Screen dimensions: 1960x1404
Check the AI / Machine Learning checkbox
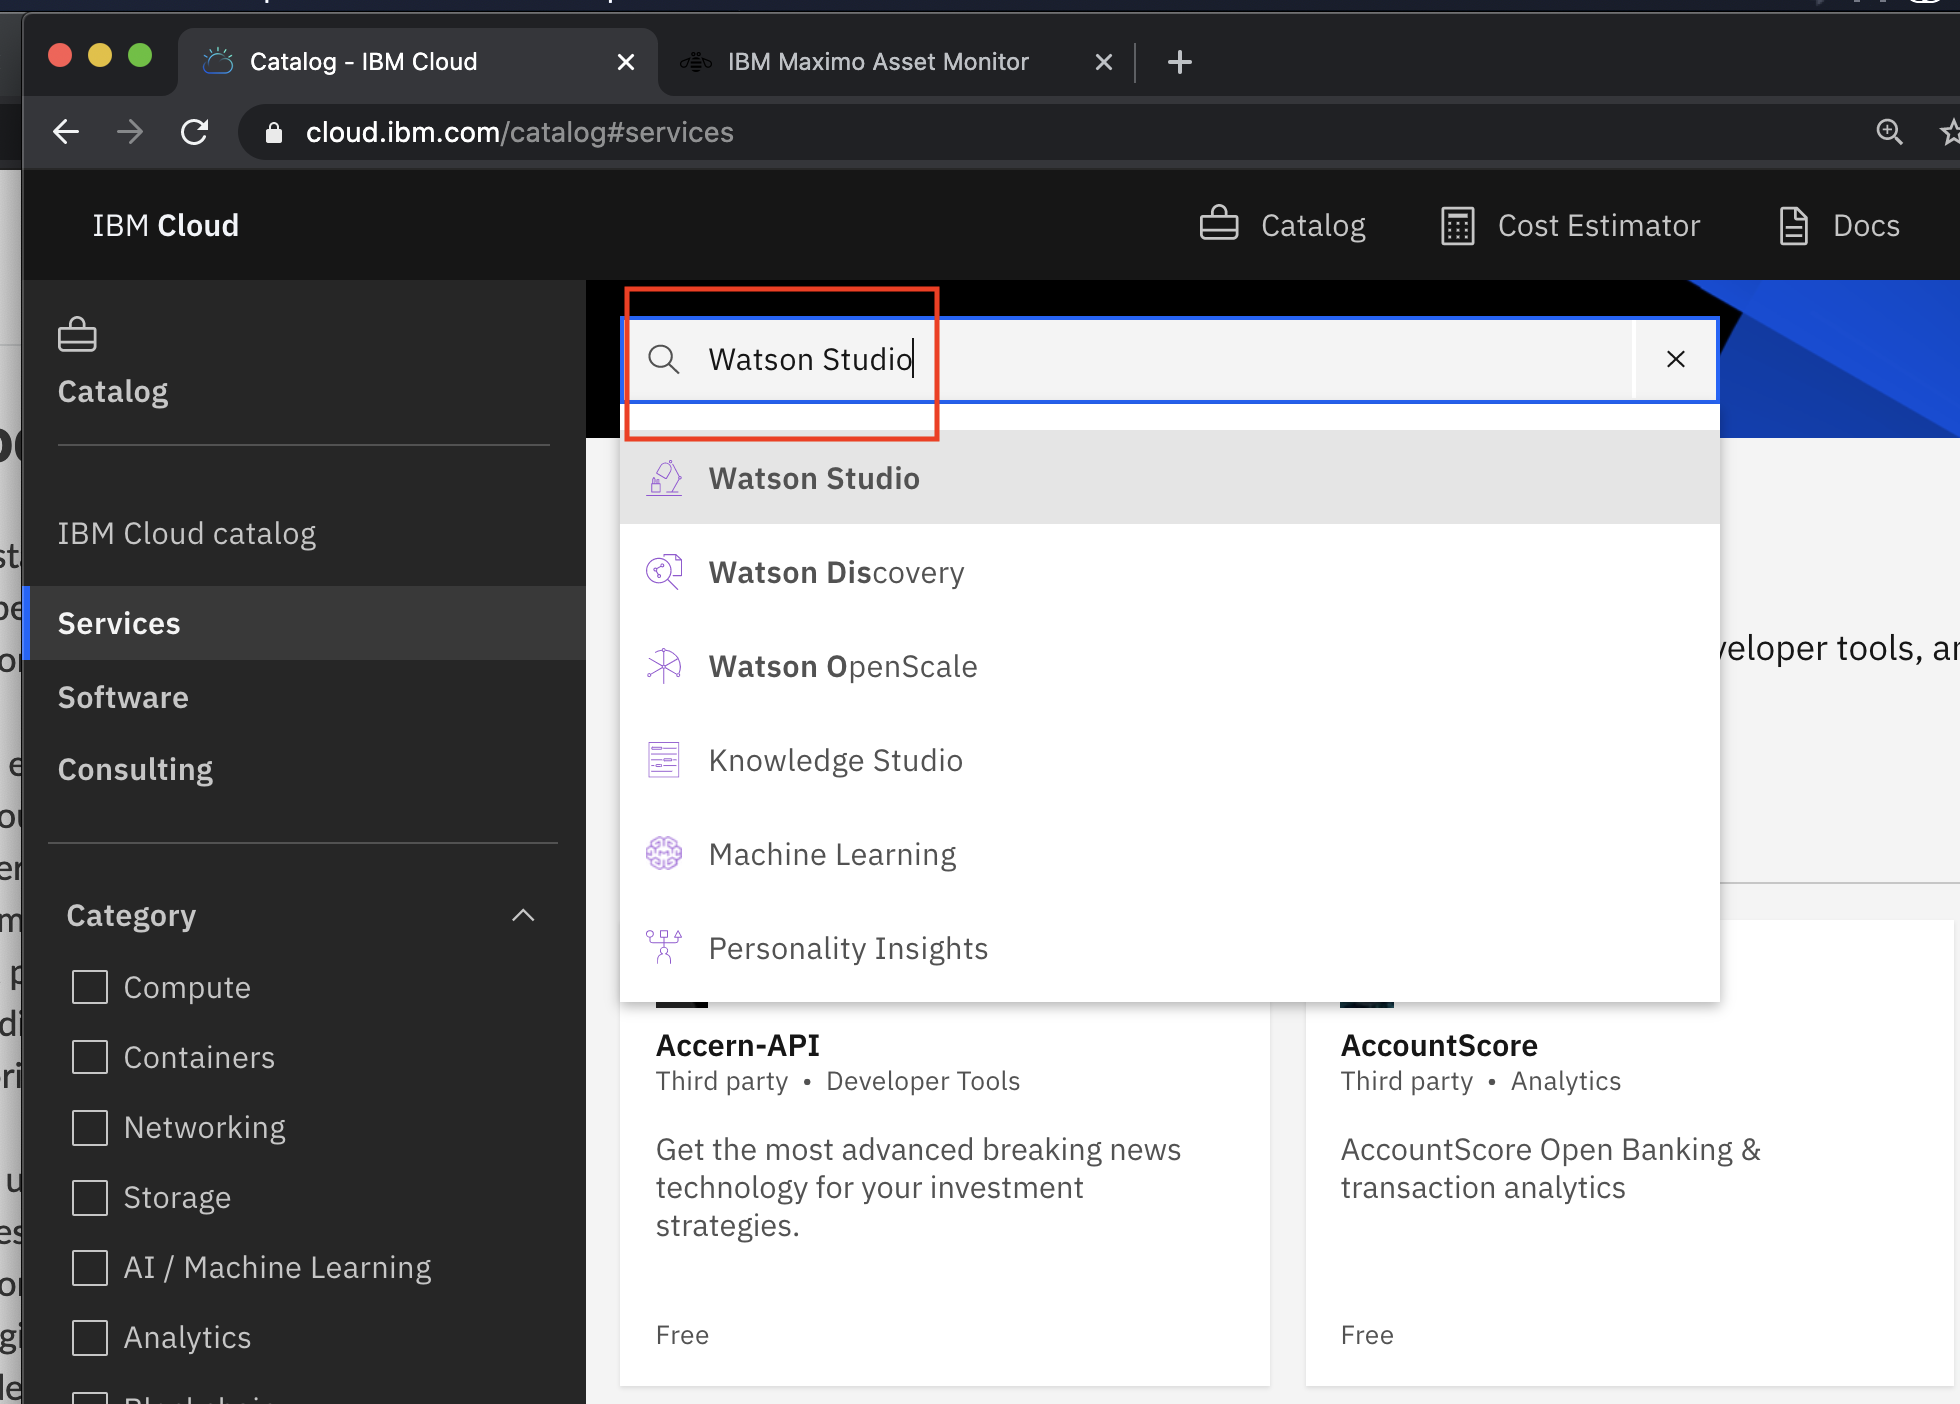click(x=90, y=1267)
